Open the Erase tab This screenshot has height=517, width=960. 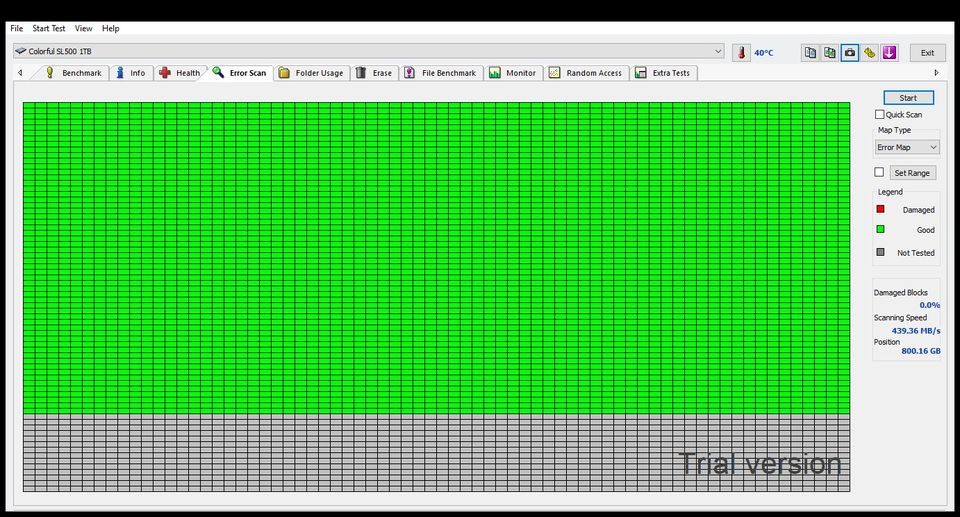point(374,73)
